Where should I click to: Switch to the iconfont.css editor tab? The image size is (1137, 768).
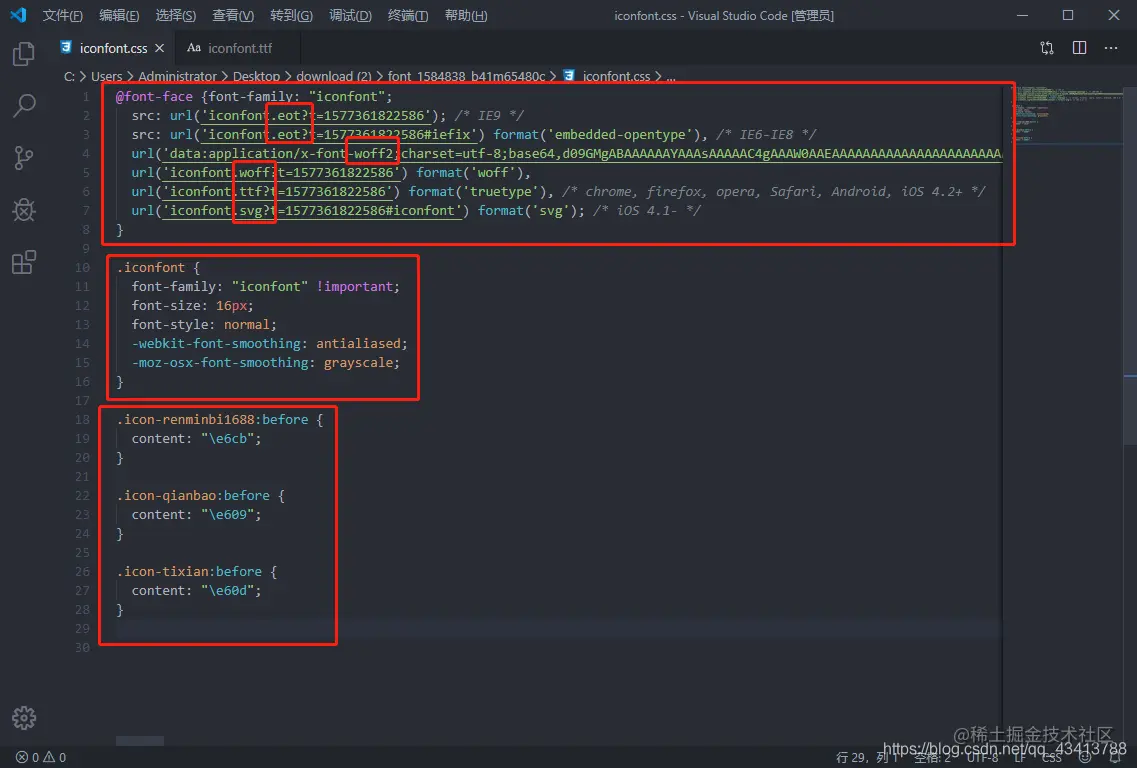pyautogui.click(x=113, y=48)
